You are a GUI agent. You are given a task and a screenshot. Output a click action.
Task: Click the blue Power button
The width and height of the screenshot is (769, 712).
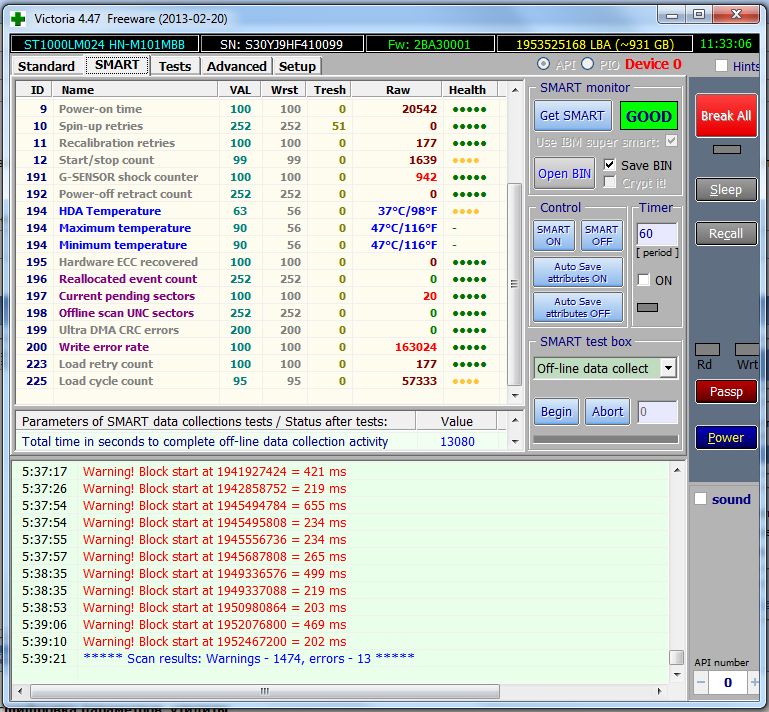(x=726, y=438)
